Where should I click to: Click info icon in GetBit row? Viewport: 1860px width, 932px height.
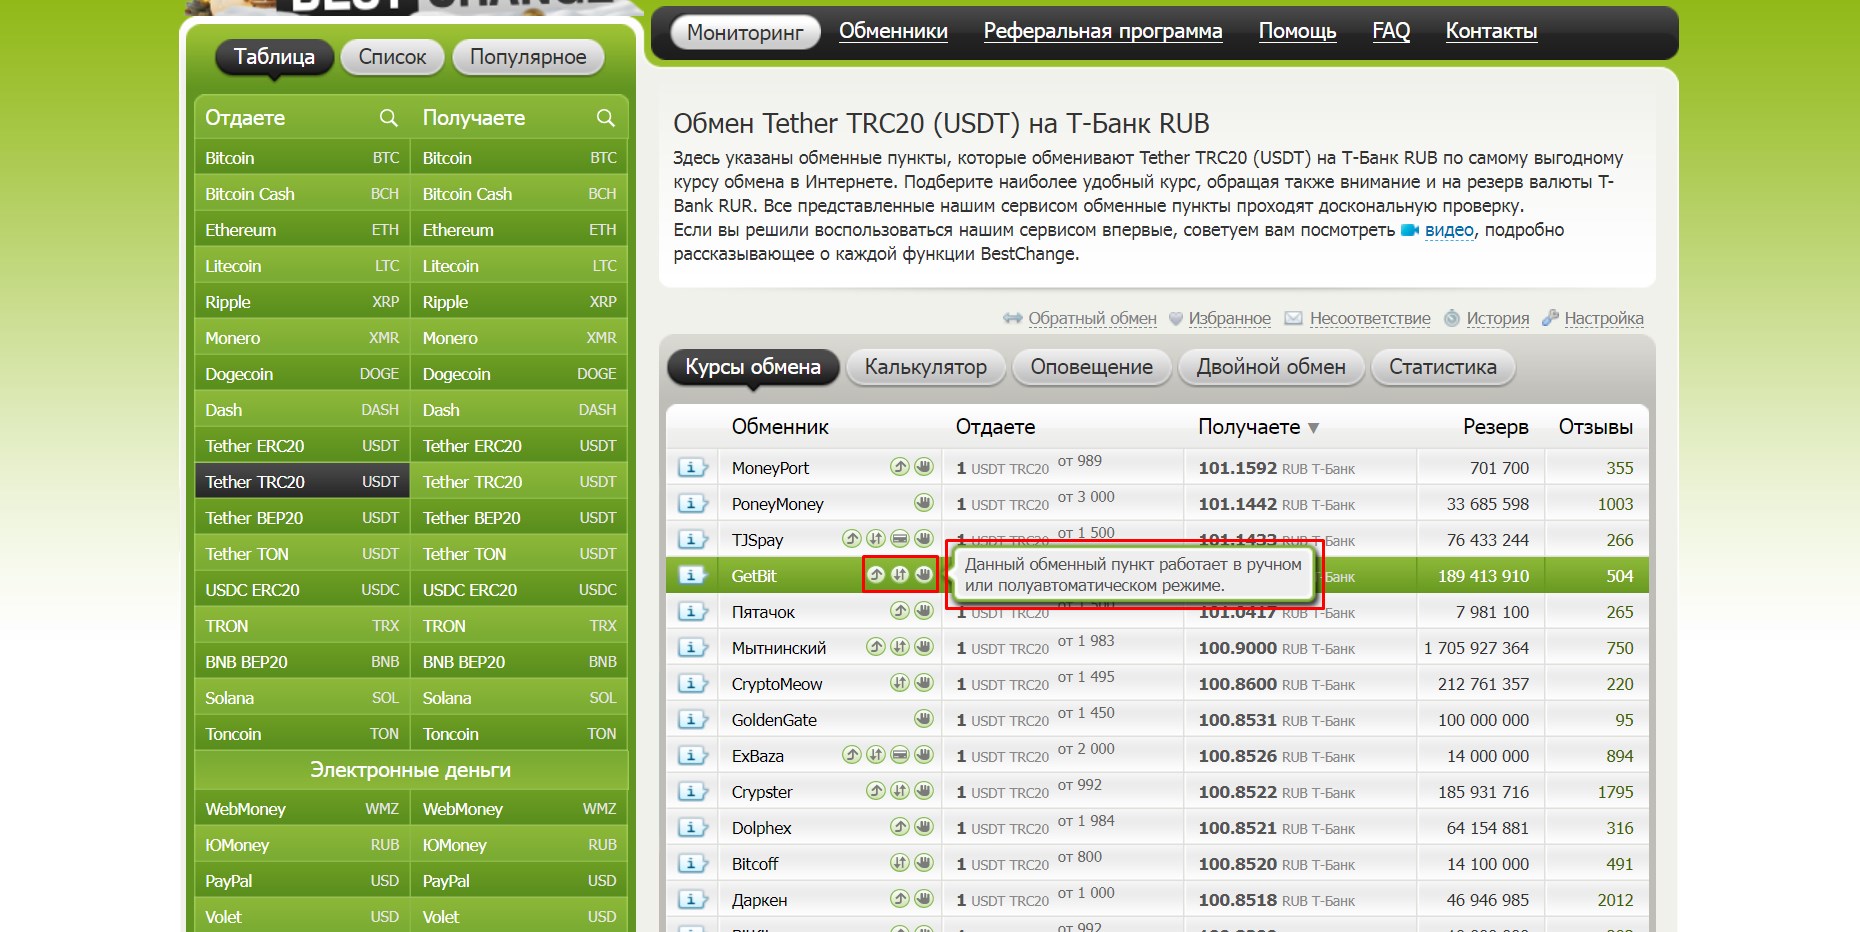tap(692, 576)
